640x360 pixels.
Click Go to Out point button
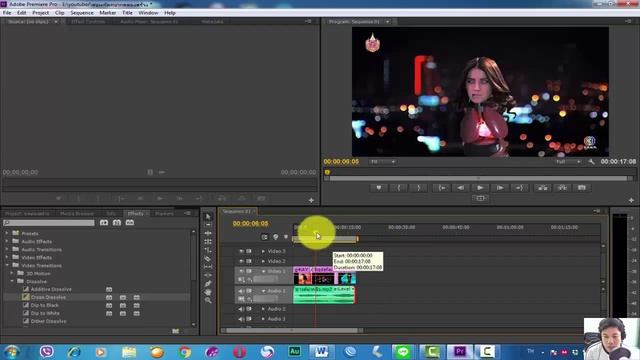point(519,188)
